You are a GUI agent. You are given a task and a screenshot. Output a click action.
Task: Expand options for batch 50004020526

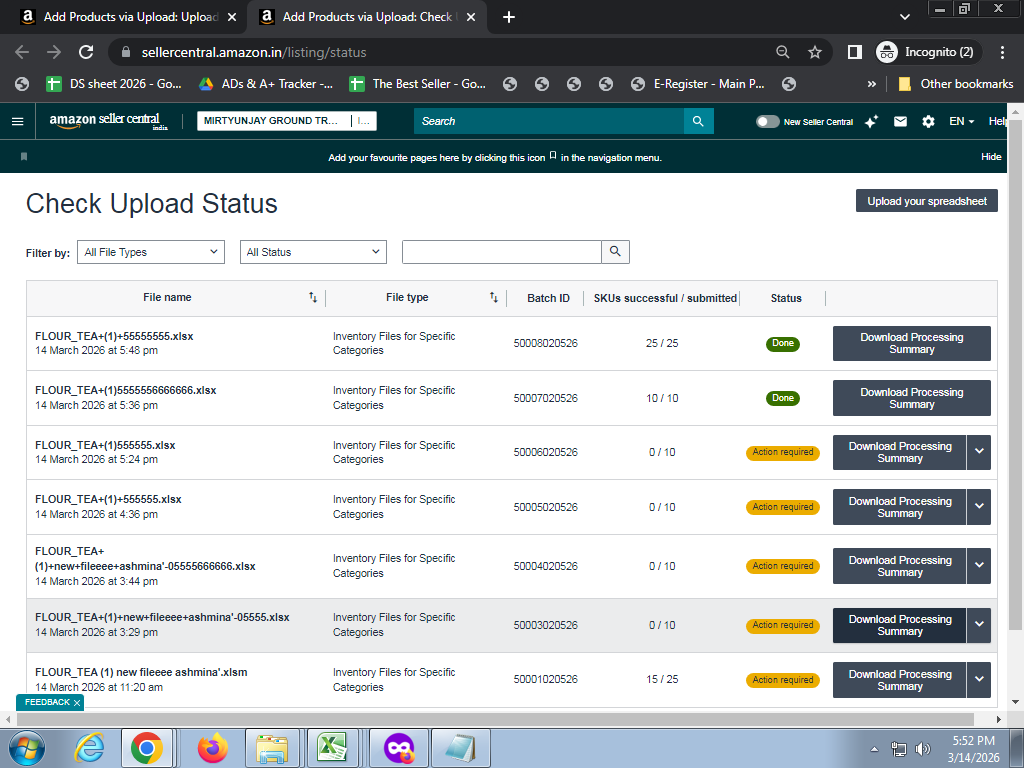979,566
